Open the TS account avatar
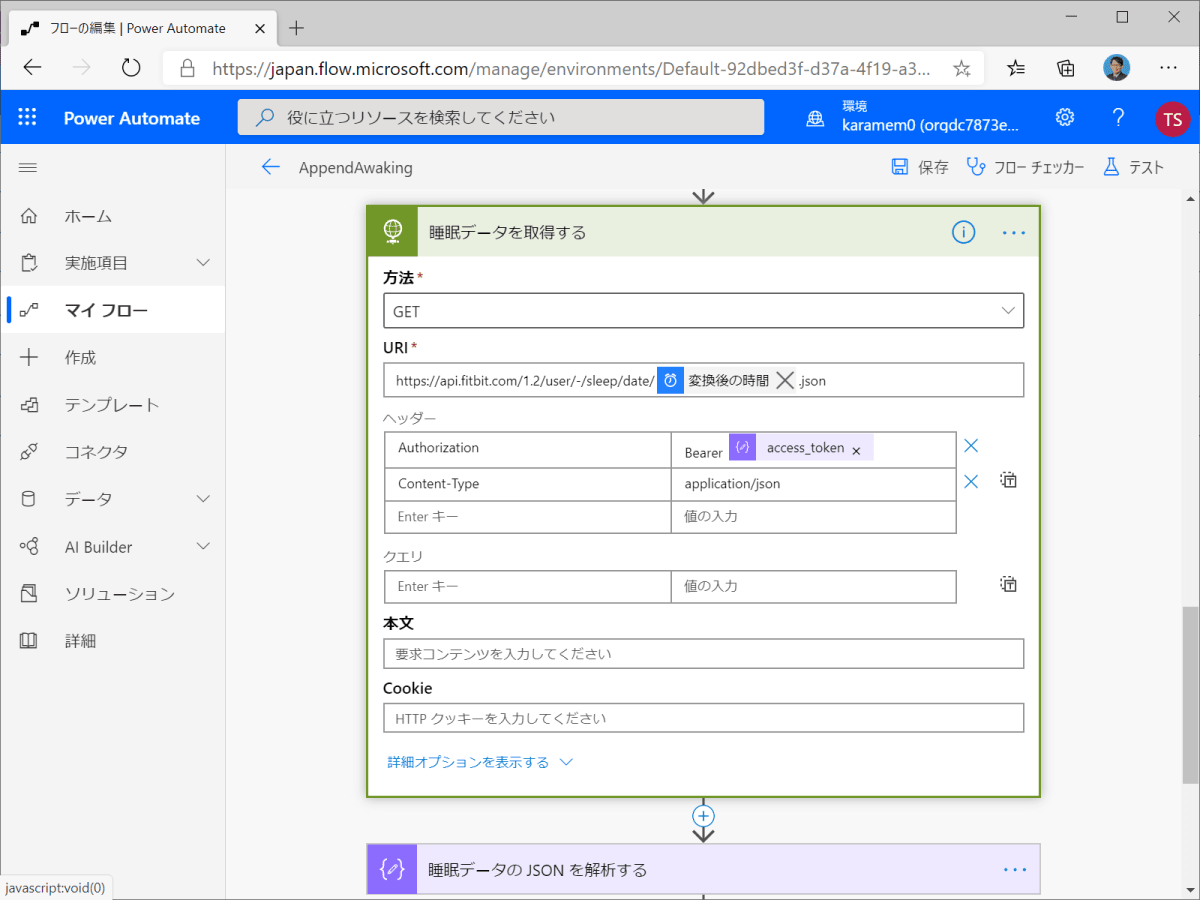1200x900 pixels. 1172,118
